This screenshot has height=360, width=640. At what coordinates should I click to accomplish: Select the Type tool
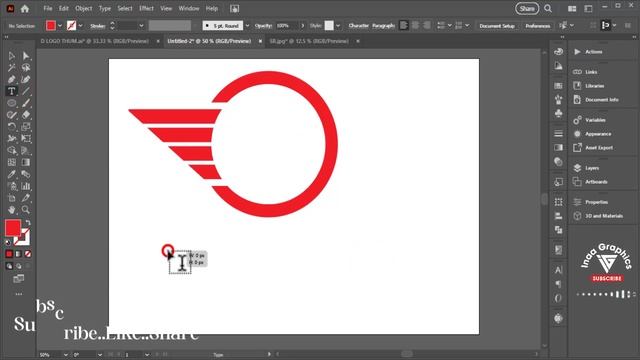click(11, 91)
